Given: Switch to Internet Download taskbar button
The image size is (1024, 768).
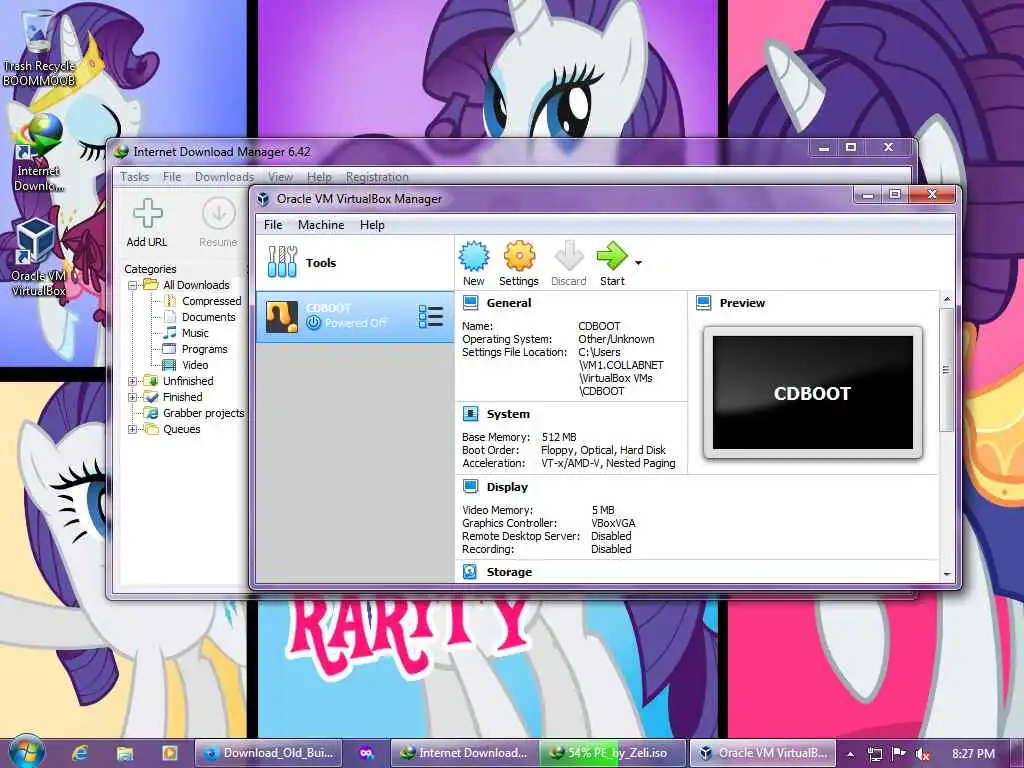Looking at the screenshot, I should point(465,753).
